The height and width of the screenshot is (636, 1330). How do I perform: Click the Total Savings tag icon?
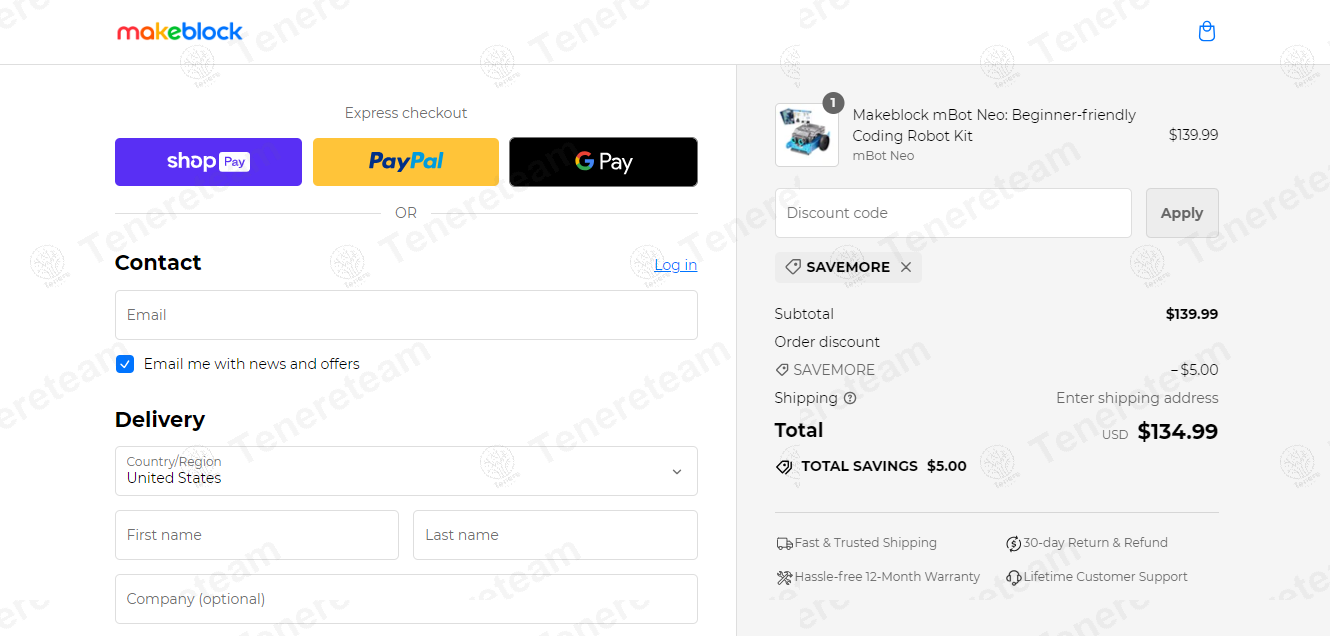(784, 467)
